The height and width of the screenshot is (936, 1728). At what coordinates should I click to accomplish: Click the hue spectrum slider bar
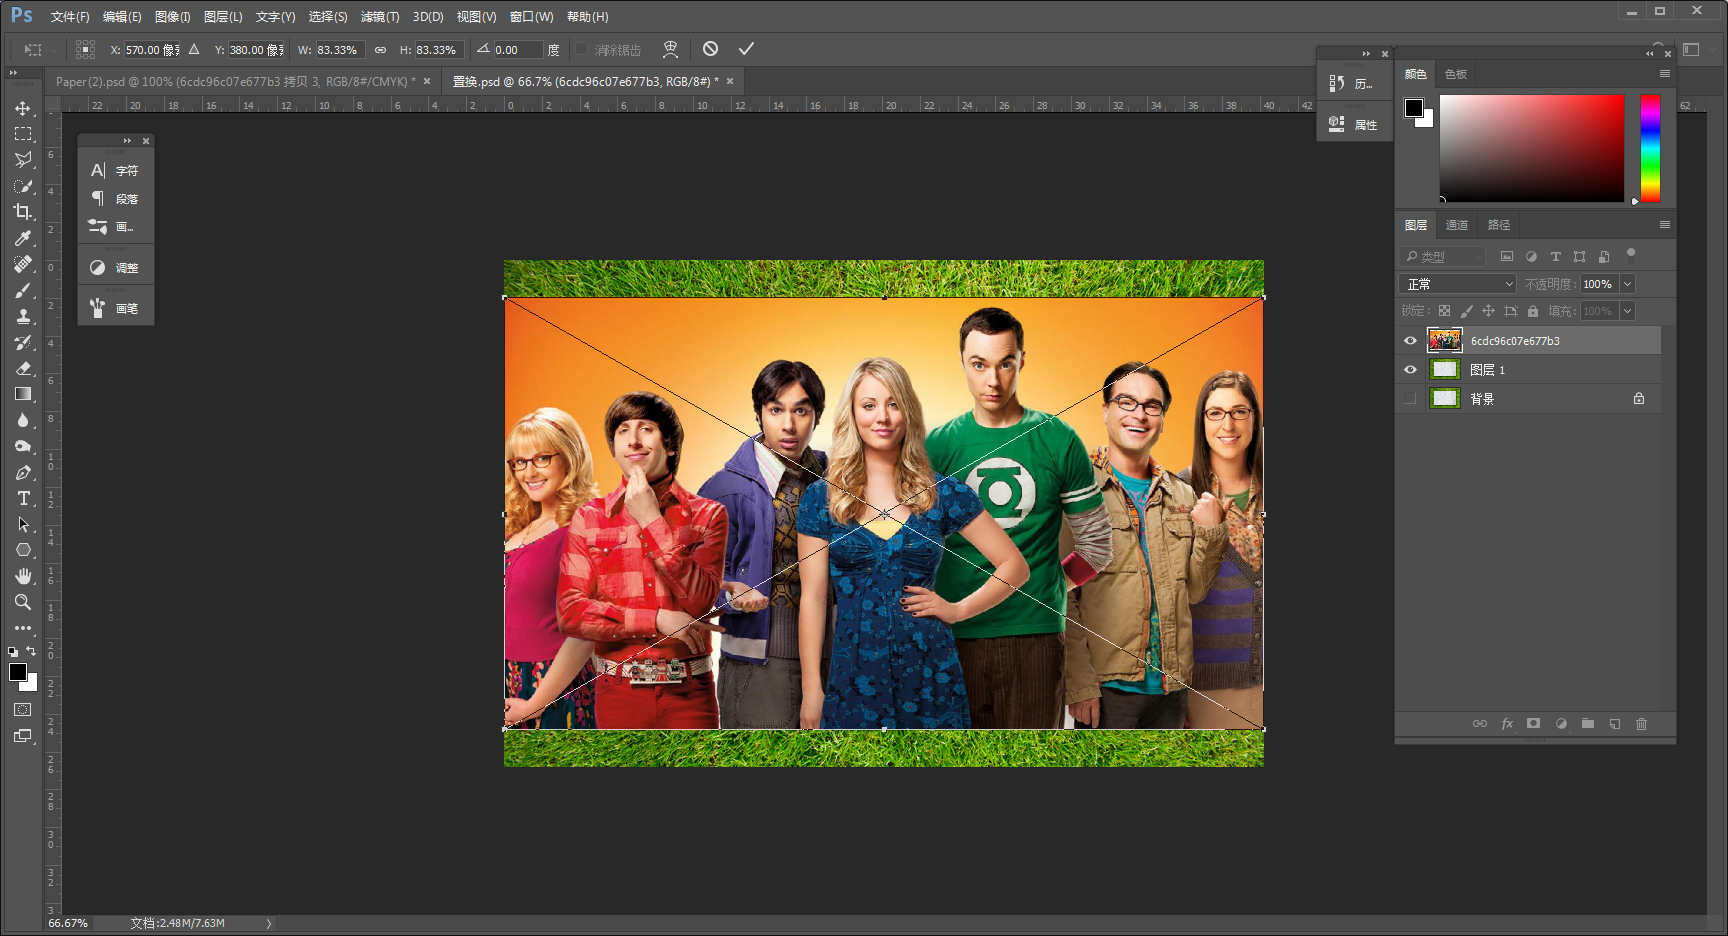pyautogui.click(x=1650, y=149)
